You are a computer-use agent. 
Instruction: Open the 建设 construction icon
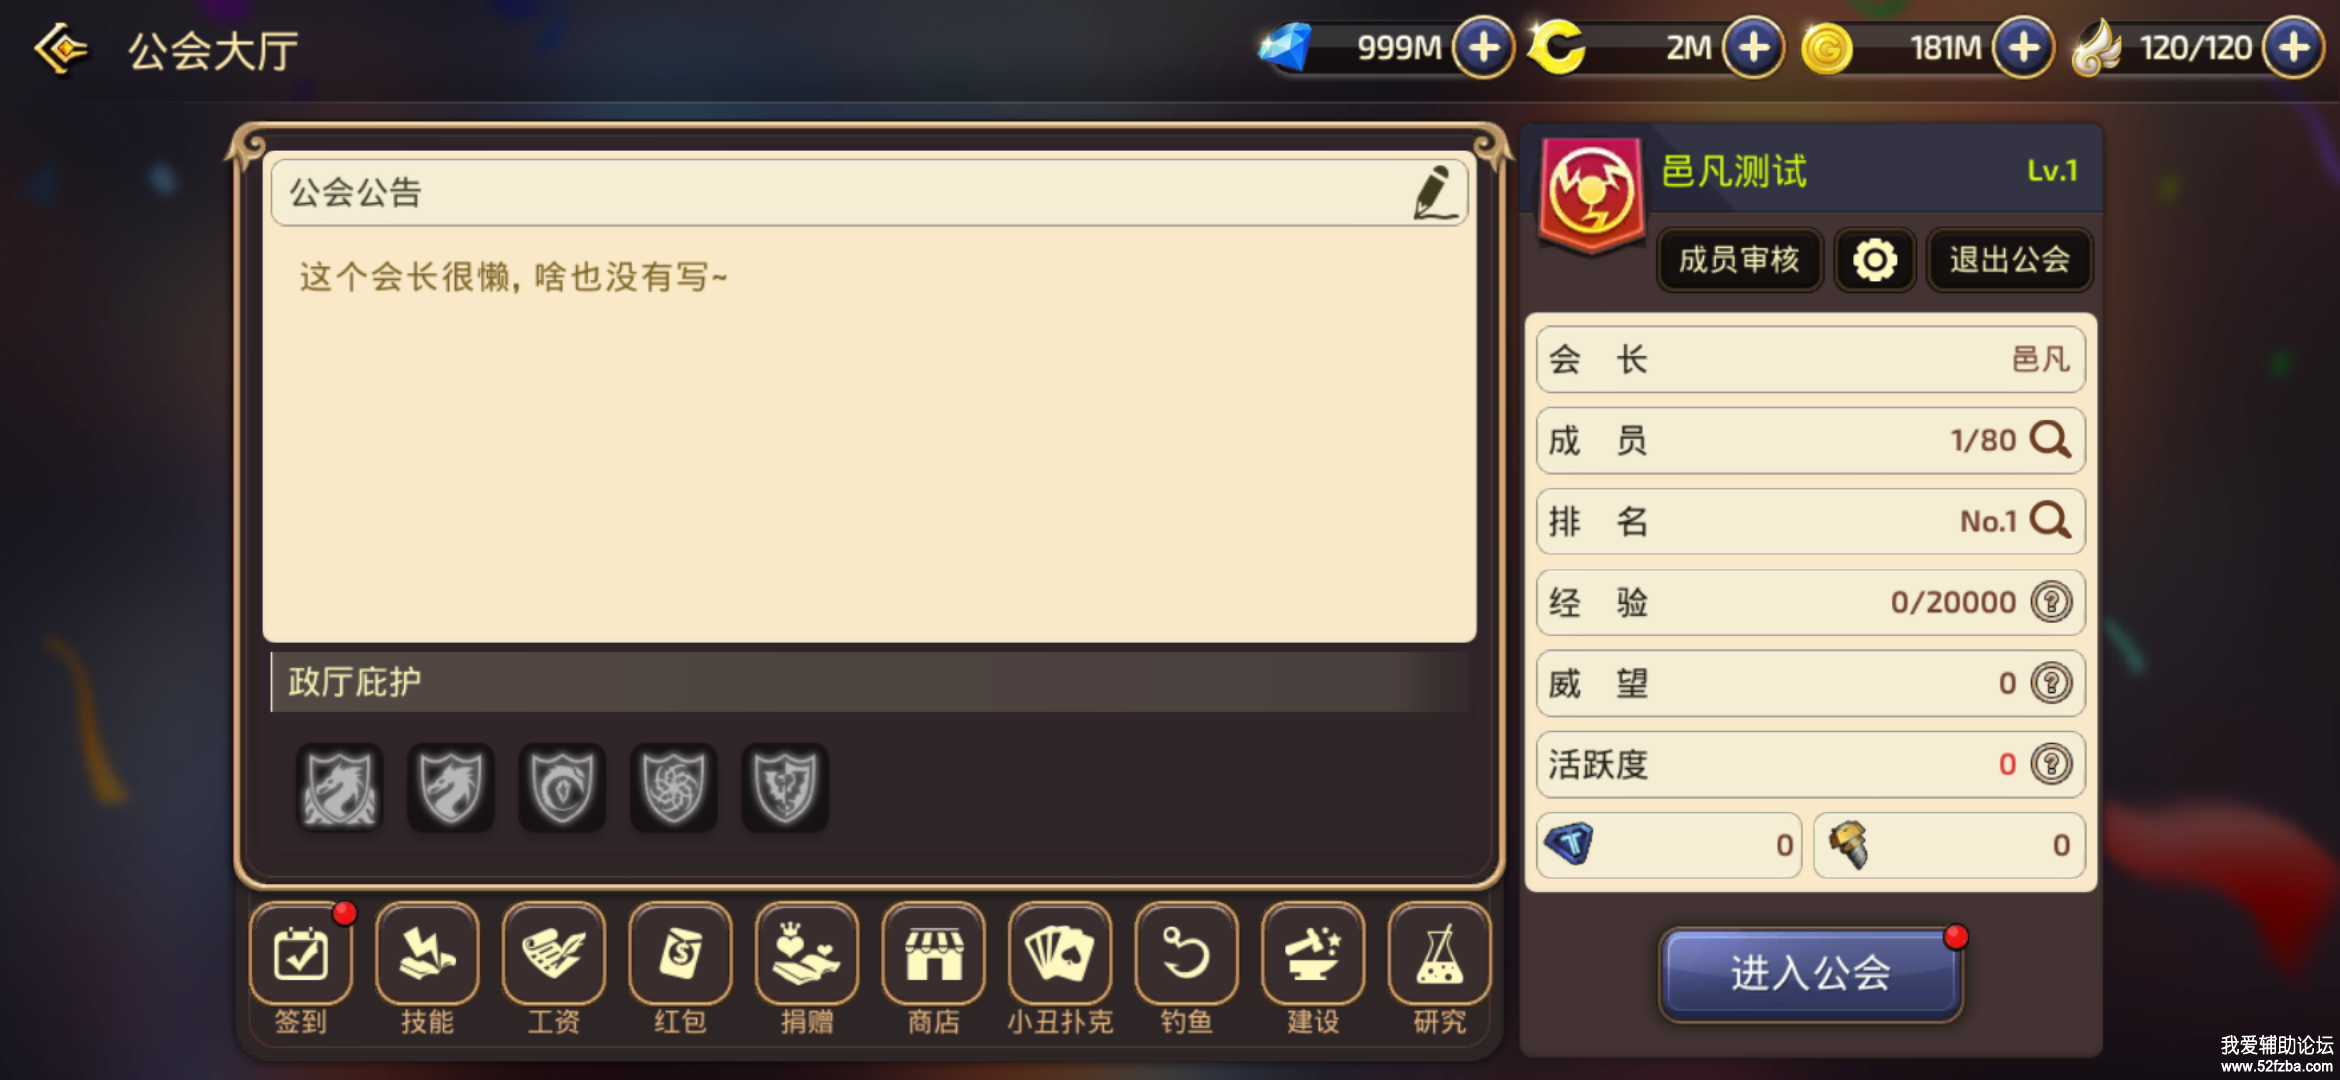coord(1313,955)
